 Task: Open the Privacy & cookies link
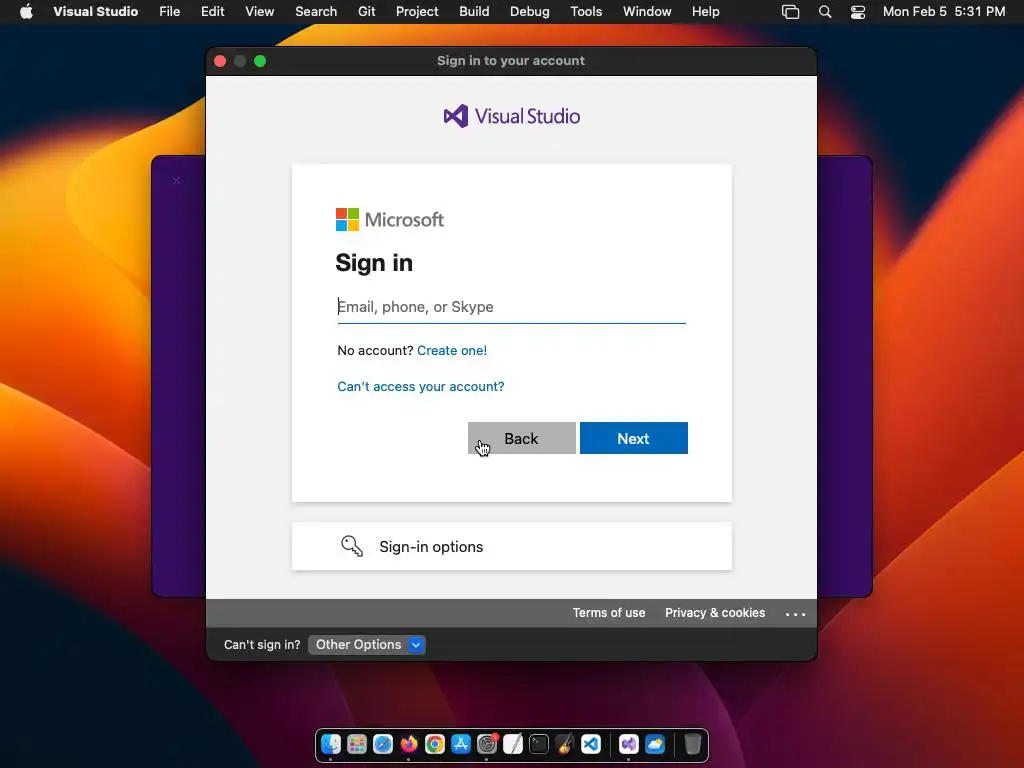pos(715,613)
